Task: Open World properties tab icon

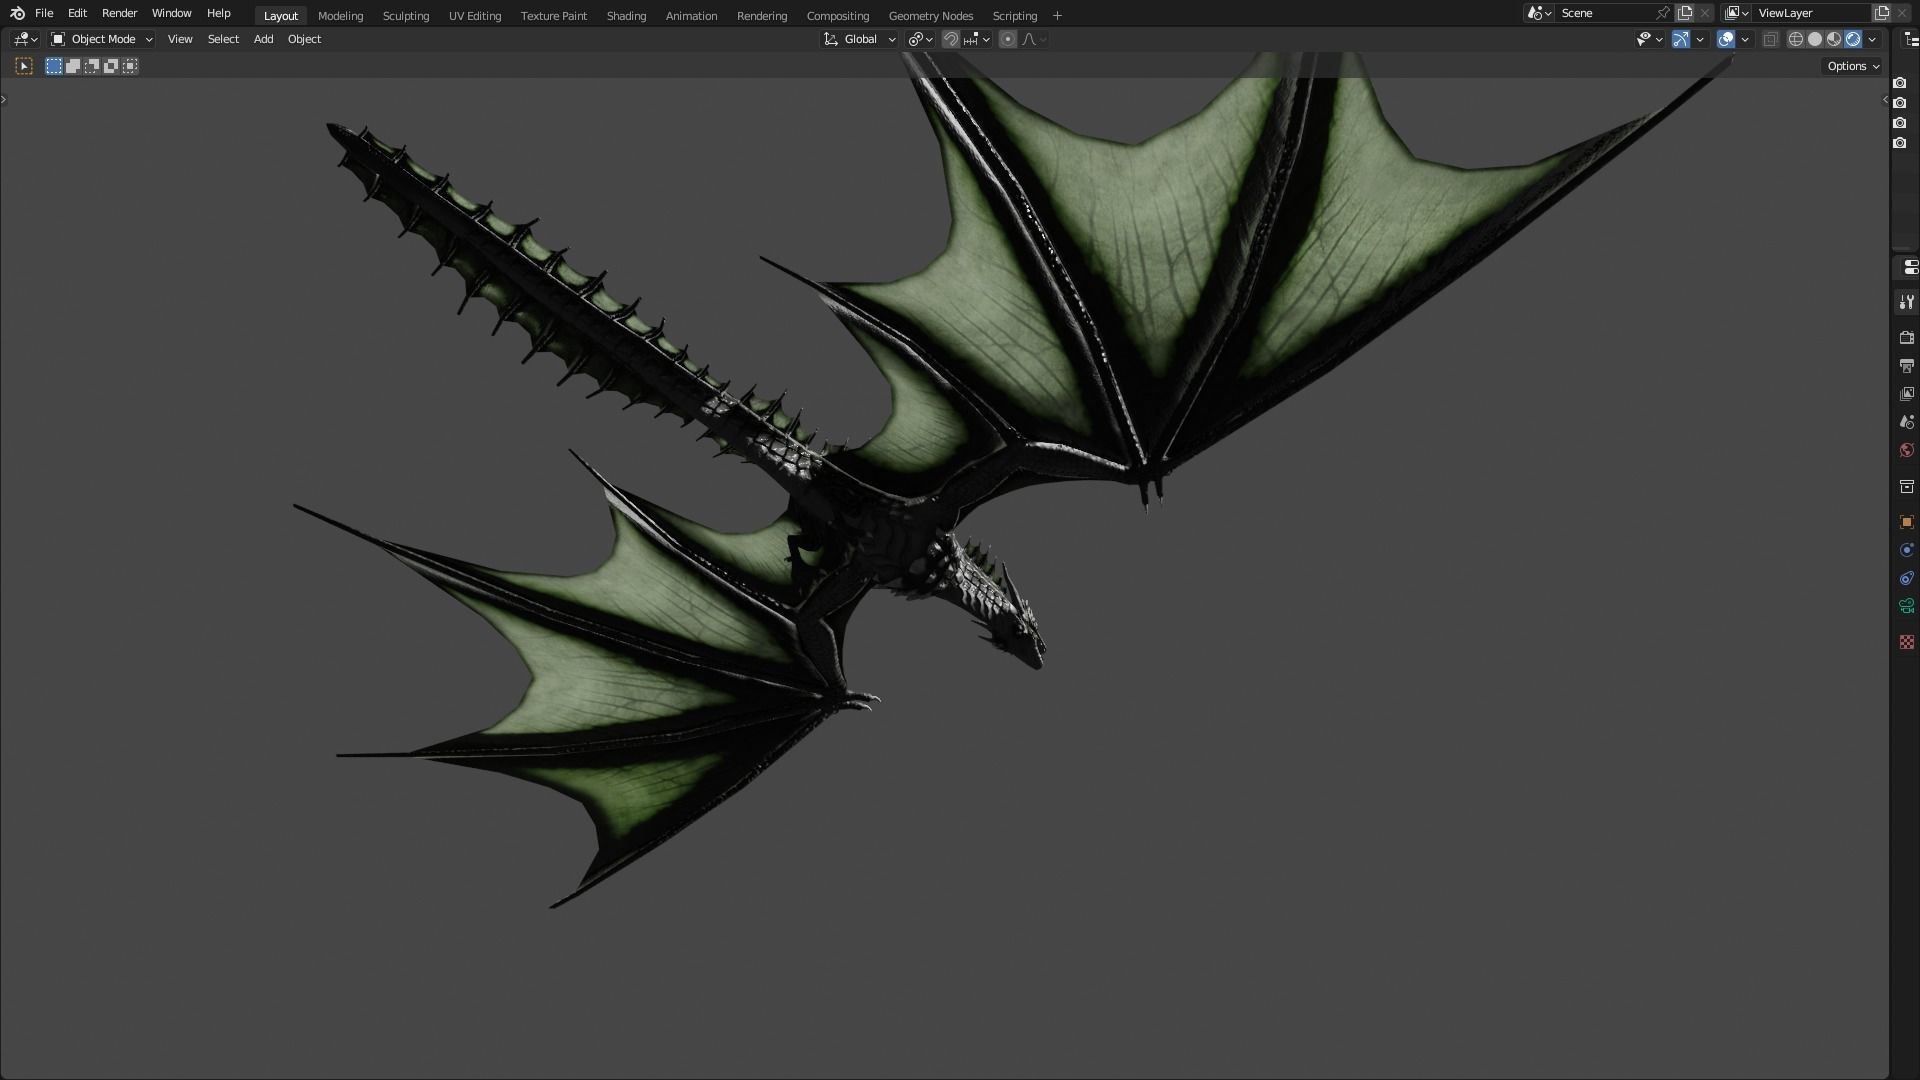Action: 1906,450
